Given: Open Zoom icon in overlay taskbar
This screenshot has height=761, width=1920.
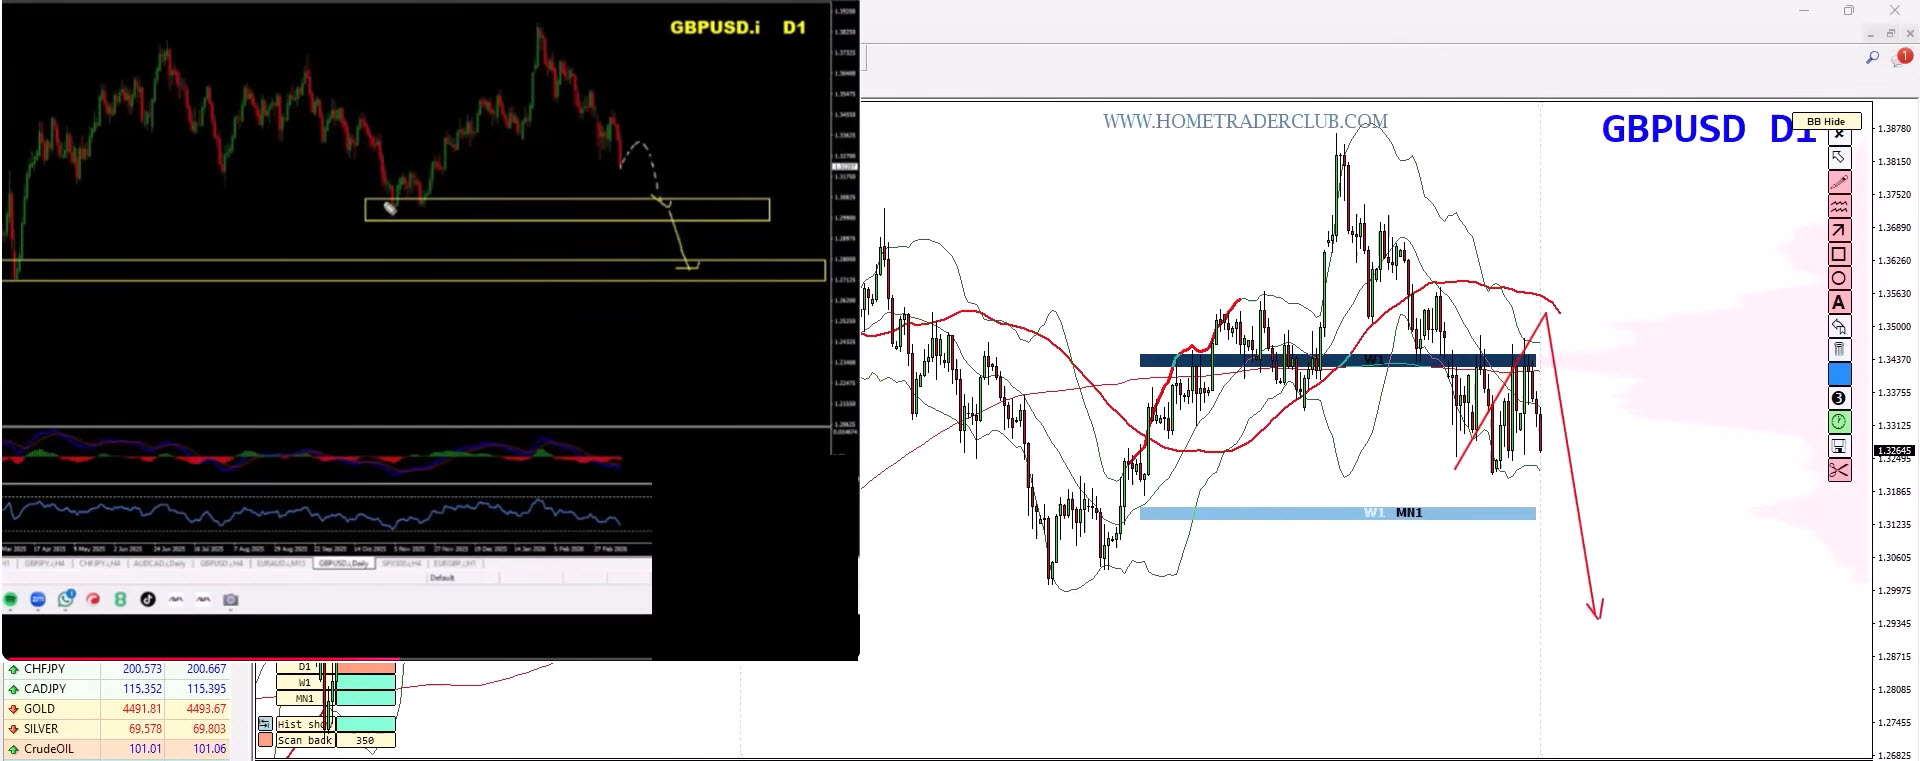Looking at the screenshot, I should click(38, 599).
